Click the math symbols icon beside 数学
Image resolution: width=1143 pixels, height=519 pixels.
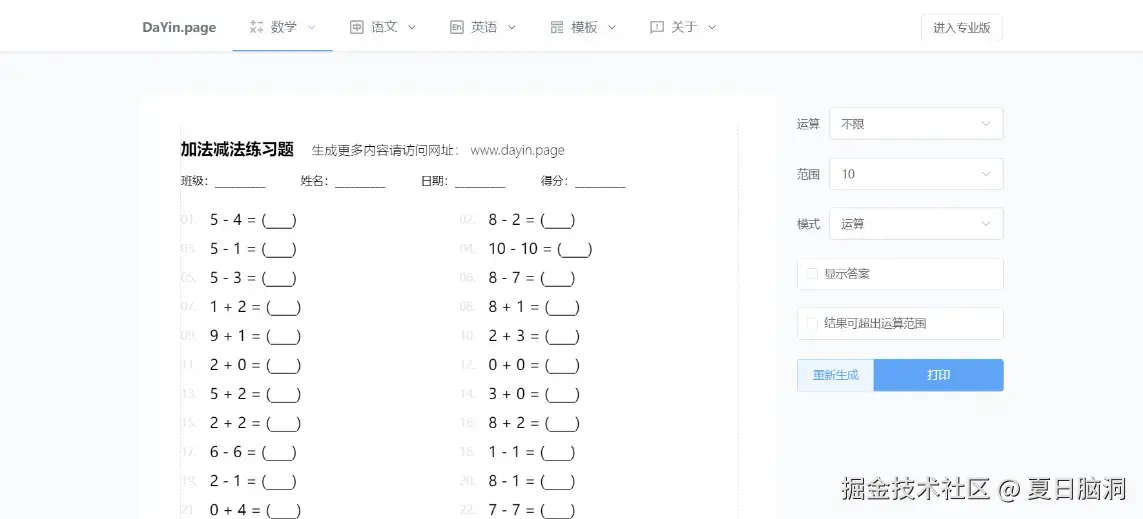tap(256, 27)
